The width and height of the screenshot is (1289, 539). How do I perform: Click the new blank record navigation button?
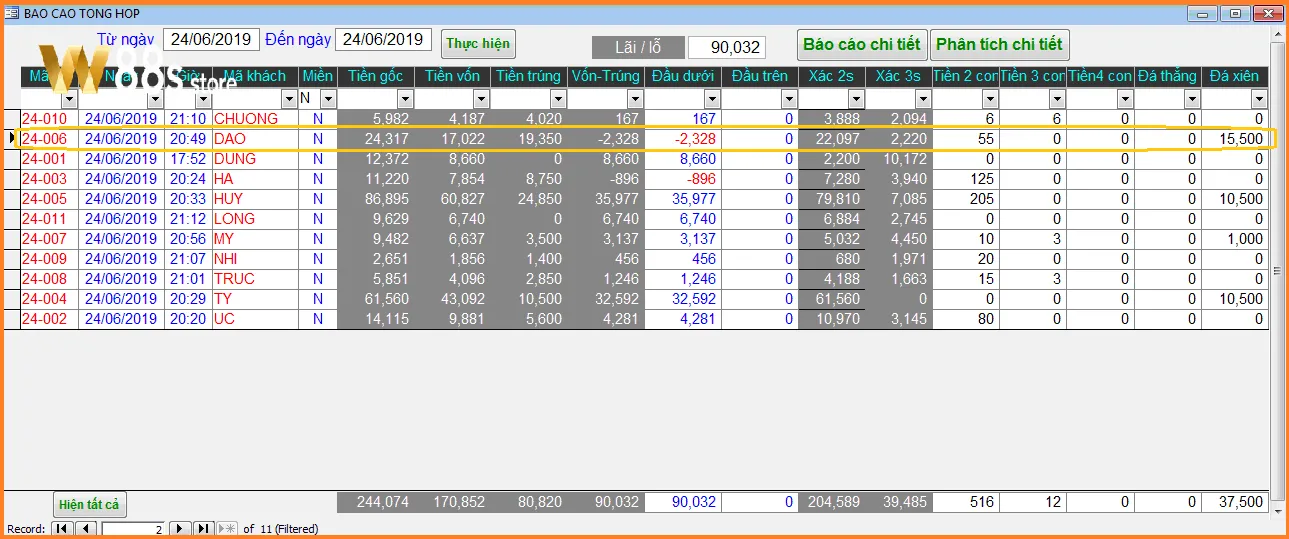tap(227, 529)
